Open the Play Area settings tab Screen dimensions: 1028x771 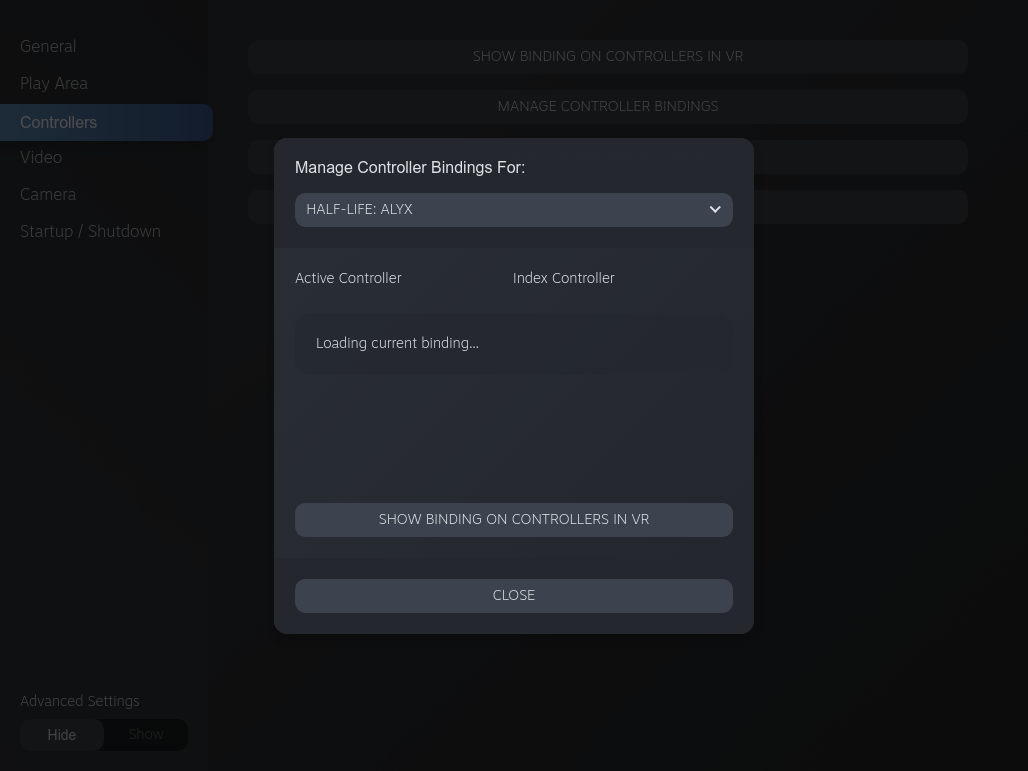(54, 84)
